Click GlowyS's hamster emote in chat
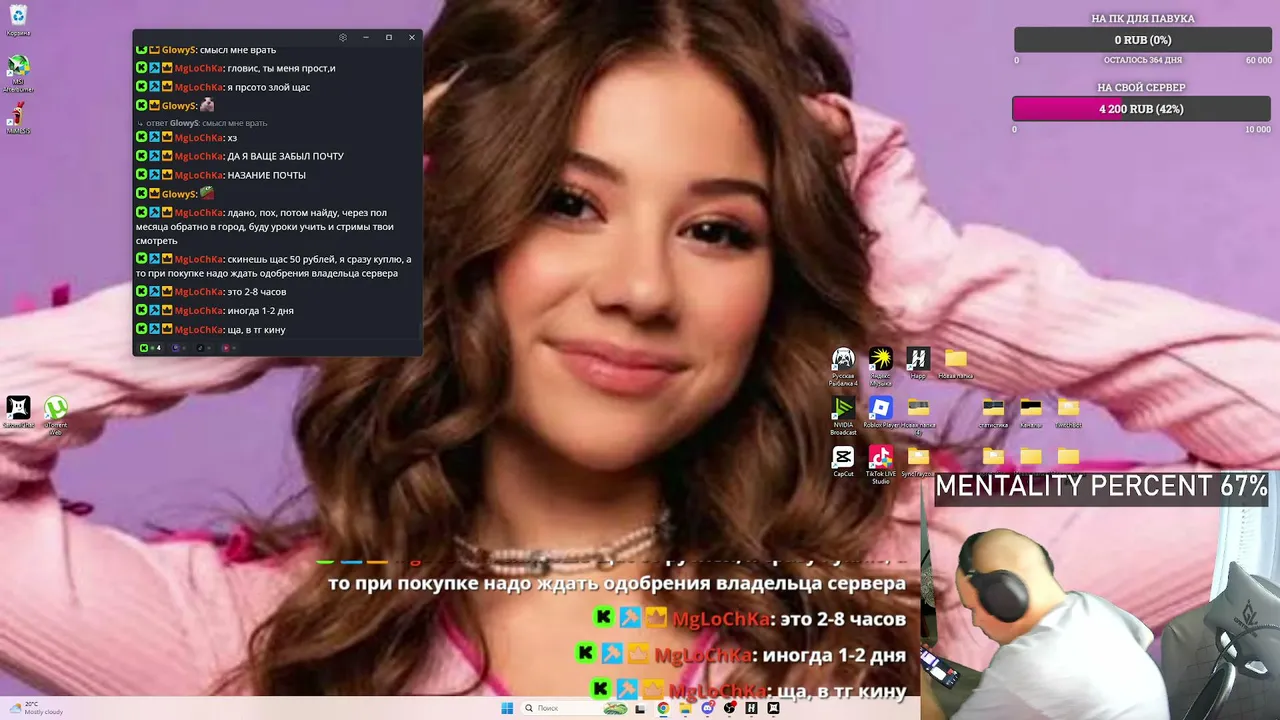The height and width of the screenshot is (720, 1280). coord(207,105)
